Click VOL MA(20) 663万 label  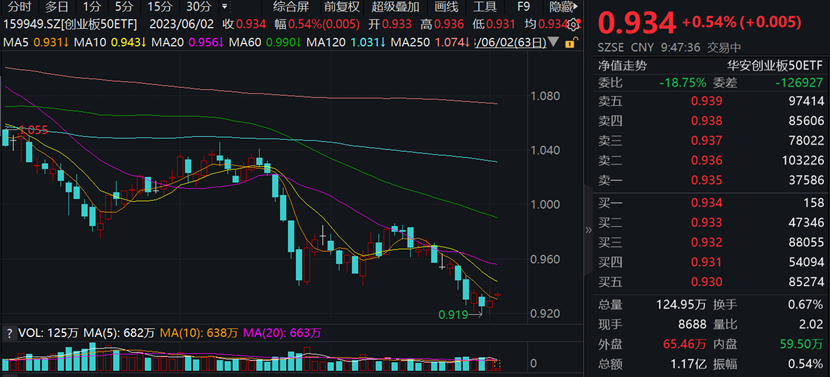pos(282,333)
